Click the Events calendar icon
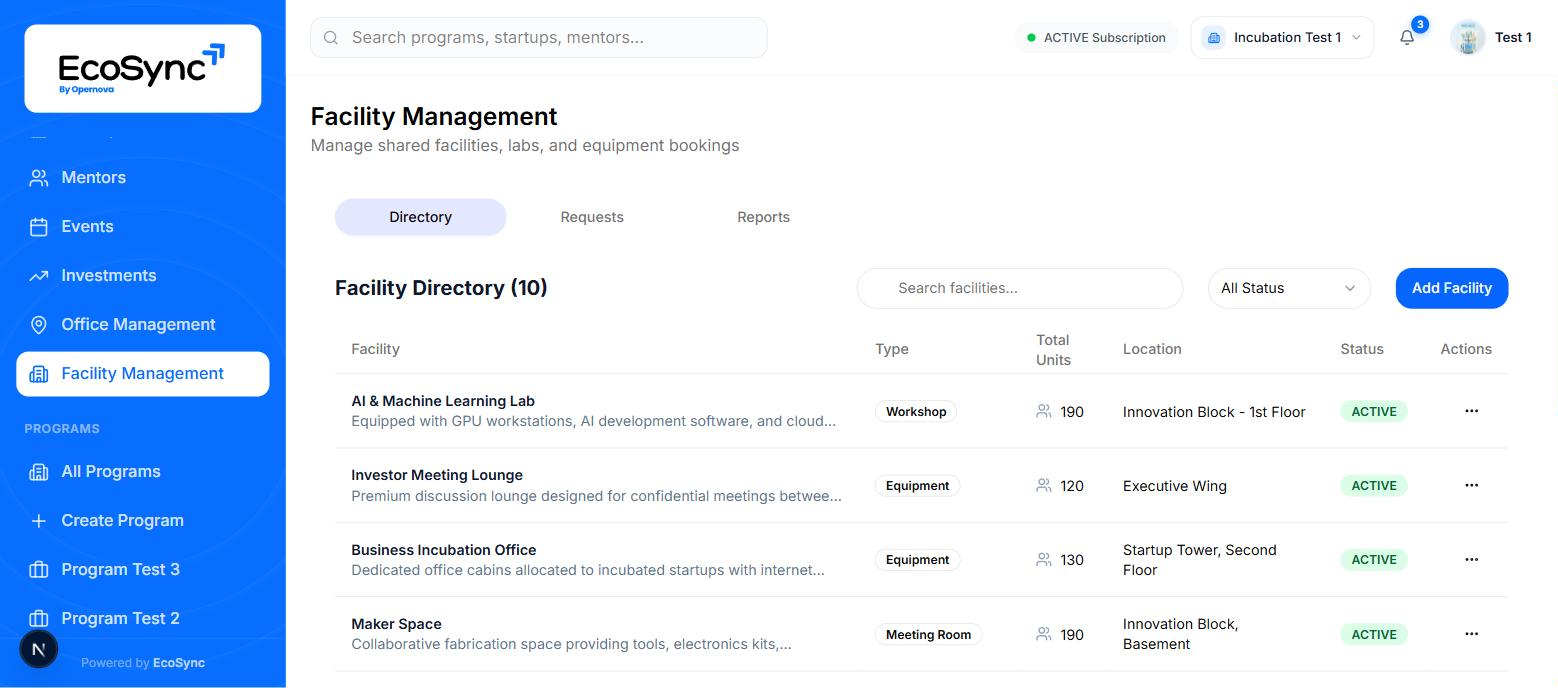Image resolution: width=1558 pixels, height=688 pixels. point(39,227)
